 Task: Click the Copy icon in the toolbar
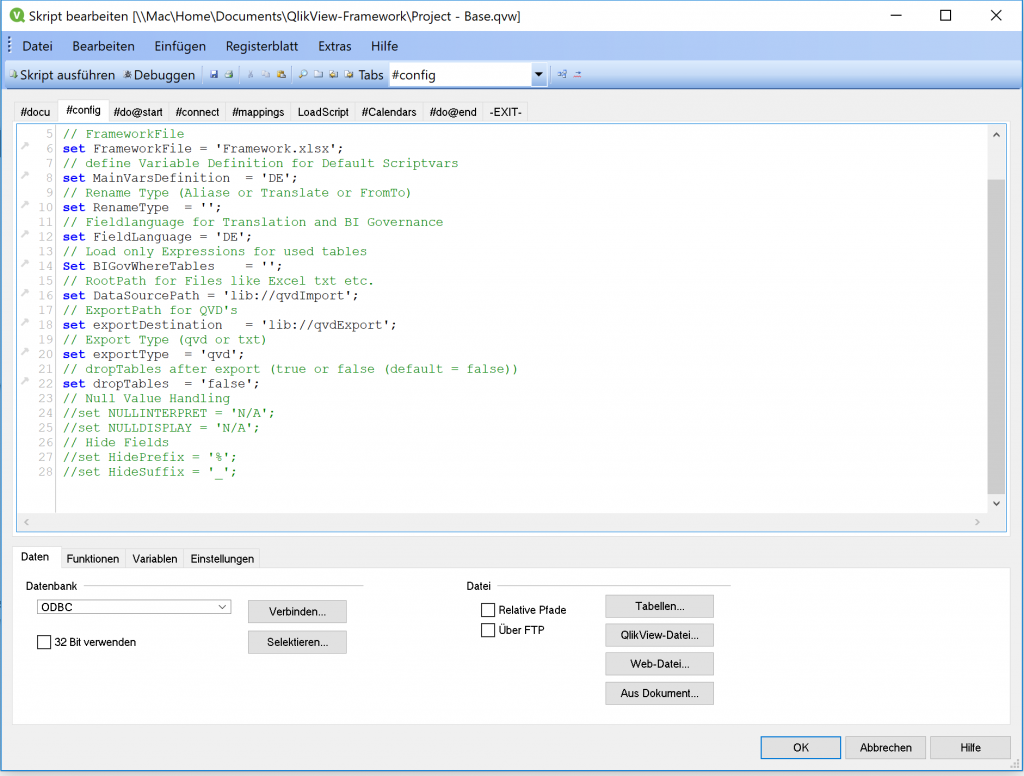pyautogui.click(x=264, y=74)
